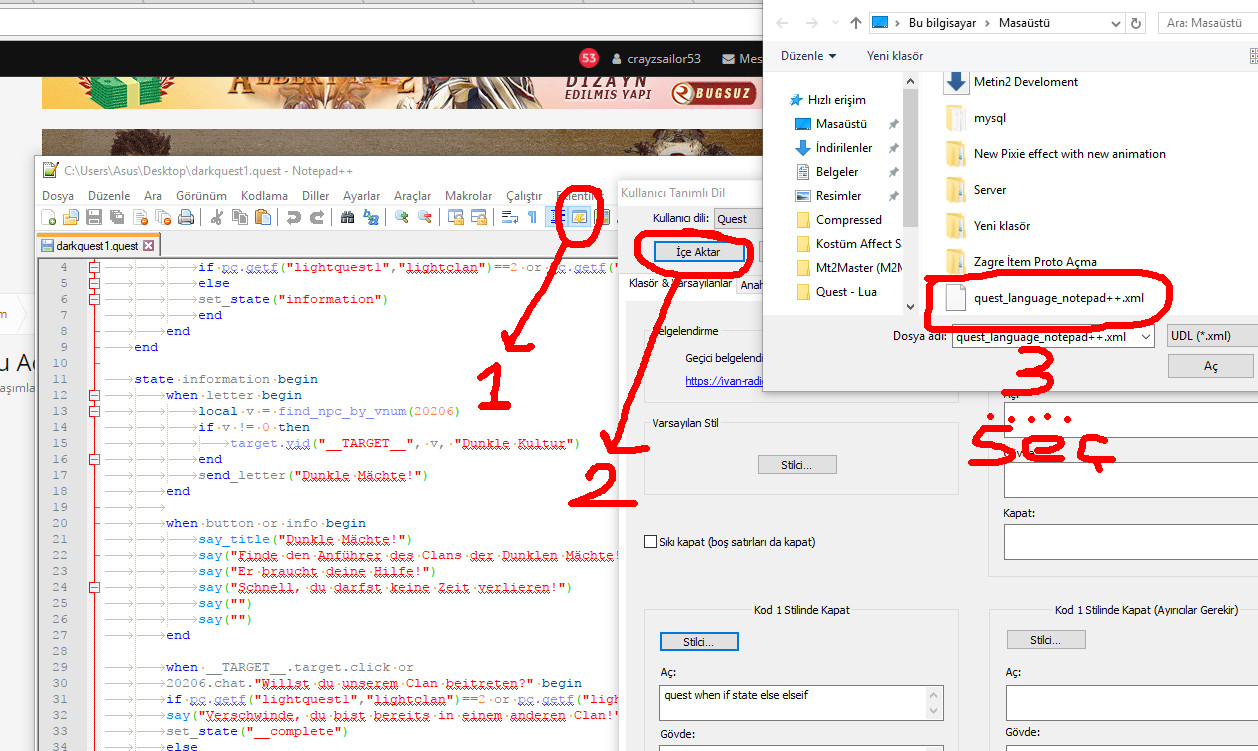
Task: Close the darkquest1.quest tab
Action: point(148,245)
